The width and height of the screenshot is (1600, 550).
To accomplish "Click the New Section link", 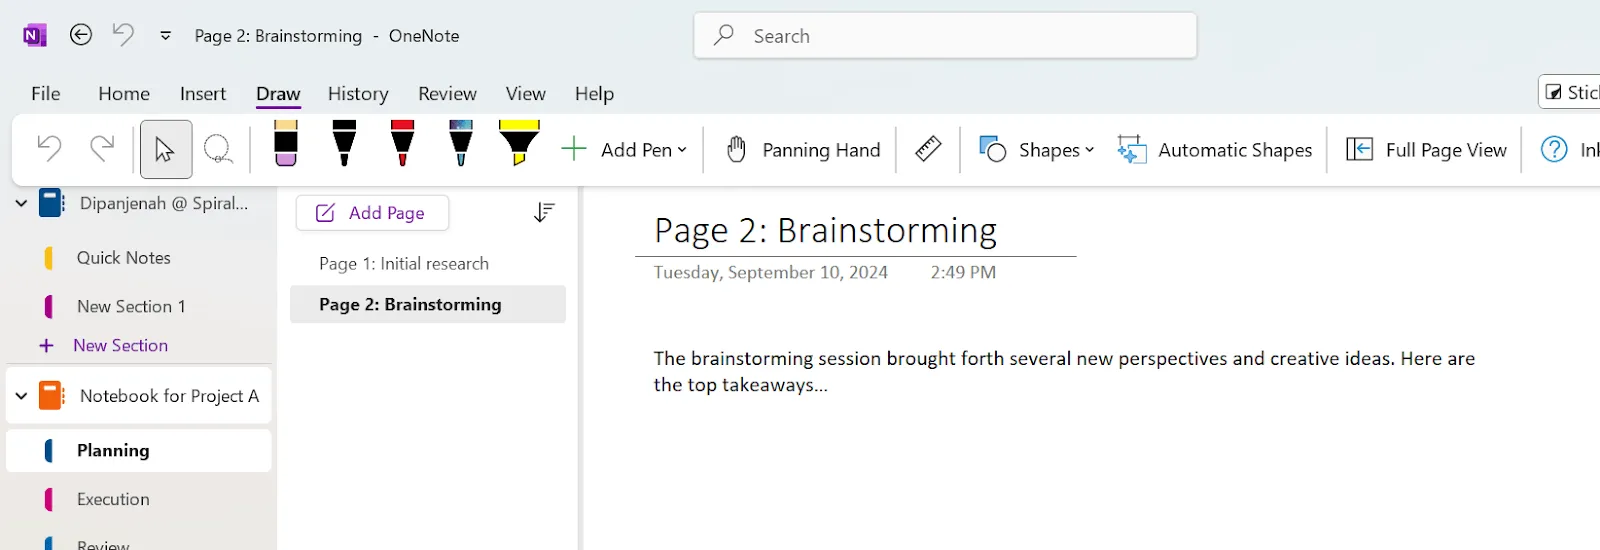I will tap(120, 345).
